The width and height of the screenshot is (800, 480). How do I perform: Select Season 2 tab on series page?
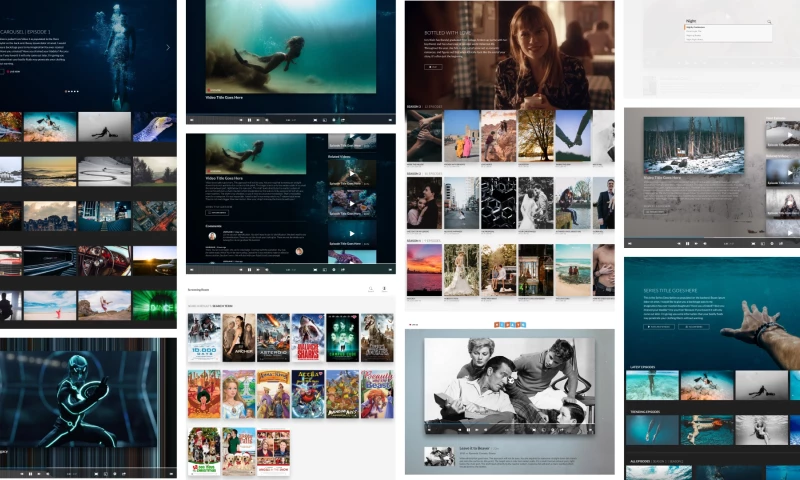click(677, 462)
